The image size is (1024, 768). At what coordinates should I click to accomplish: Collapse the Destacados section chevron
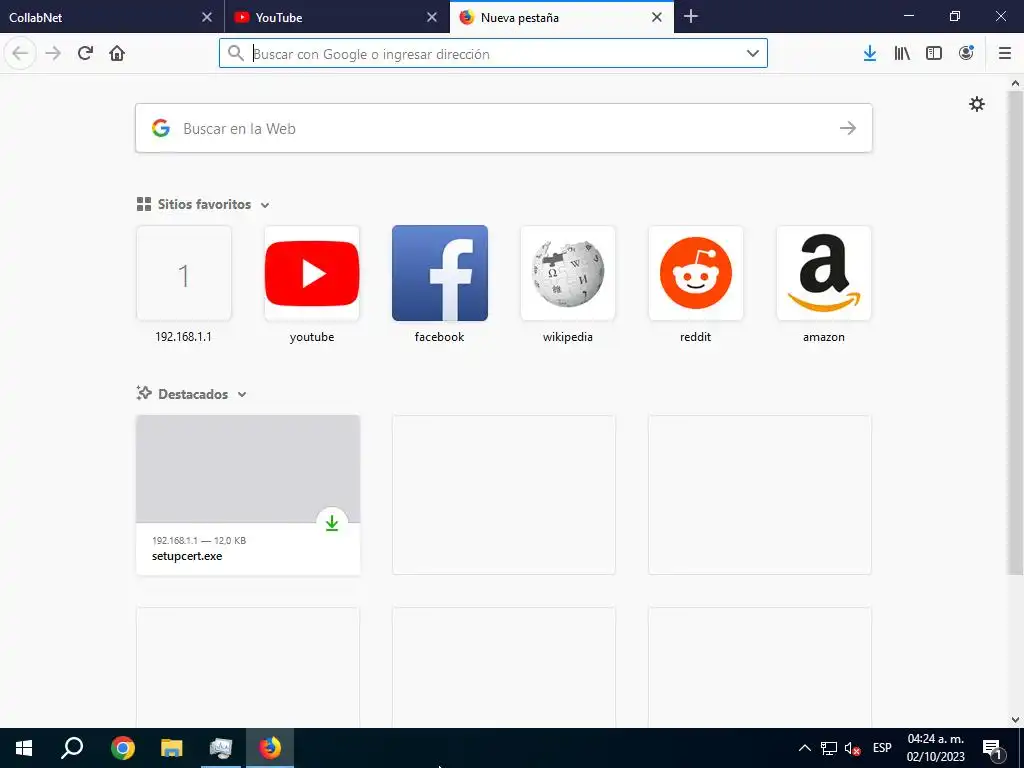(x=242, y=394)
